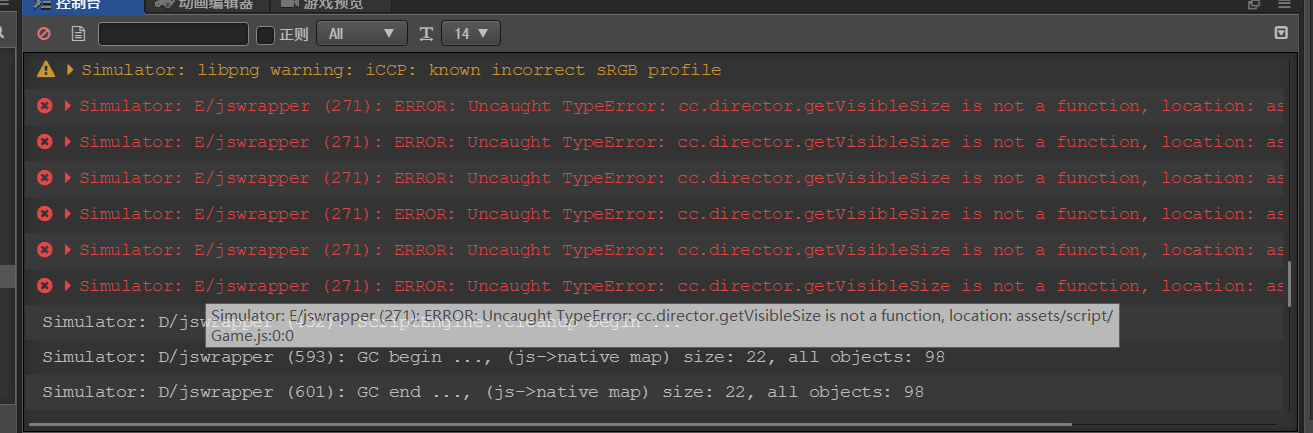This screenshot has height=433, width=1313.
Task: Open the font size '14' dropdown
Action: coord(470,34)
